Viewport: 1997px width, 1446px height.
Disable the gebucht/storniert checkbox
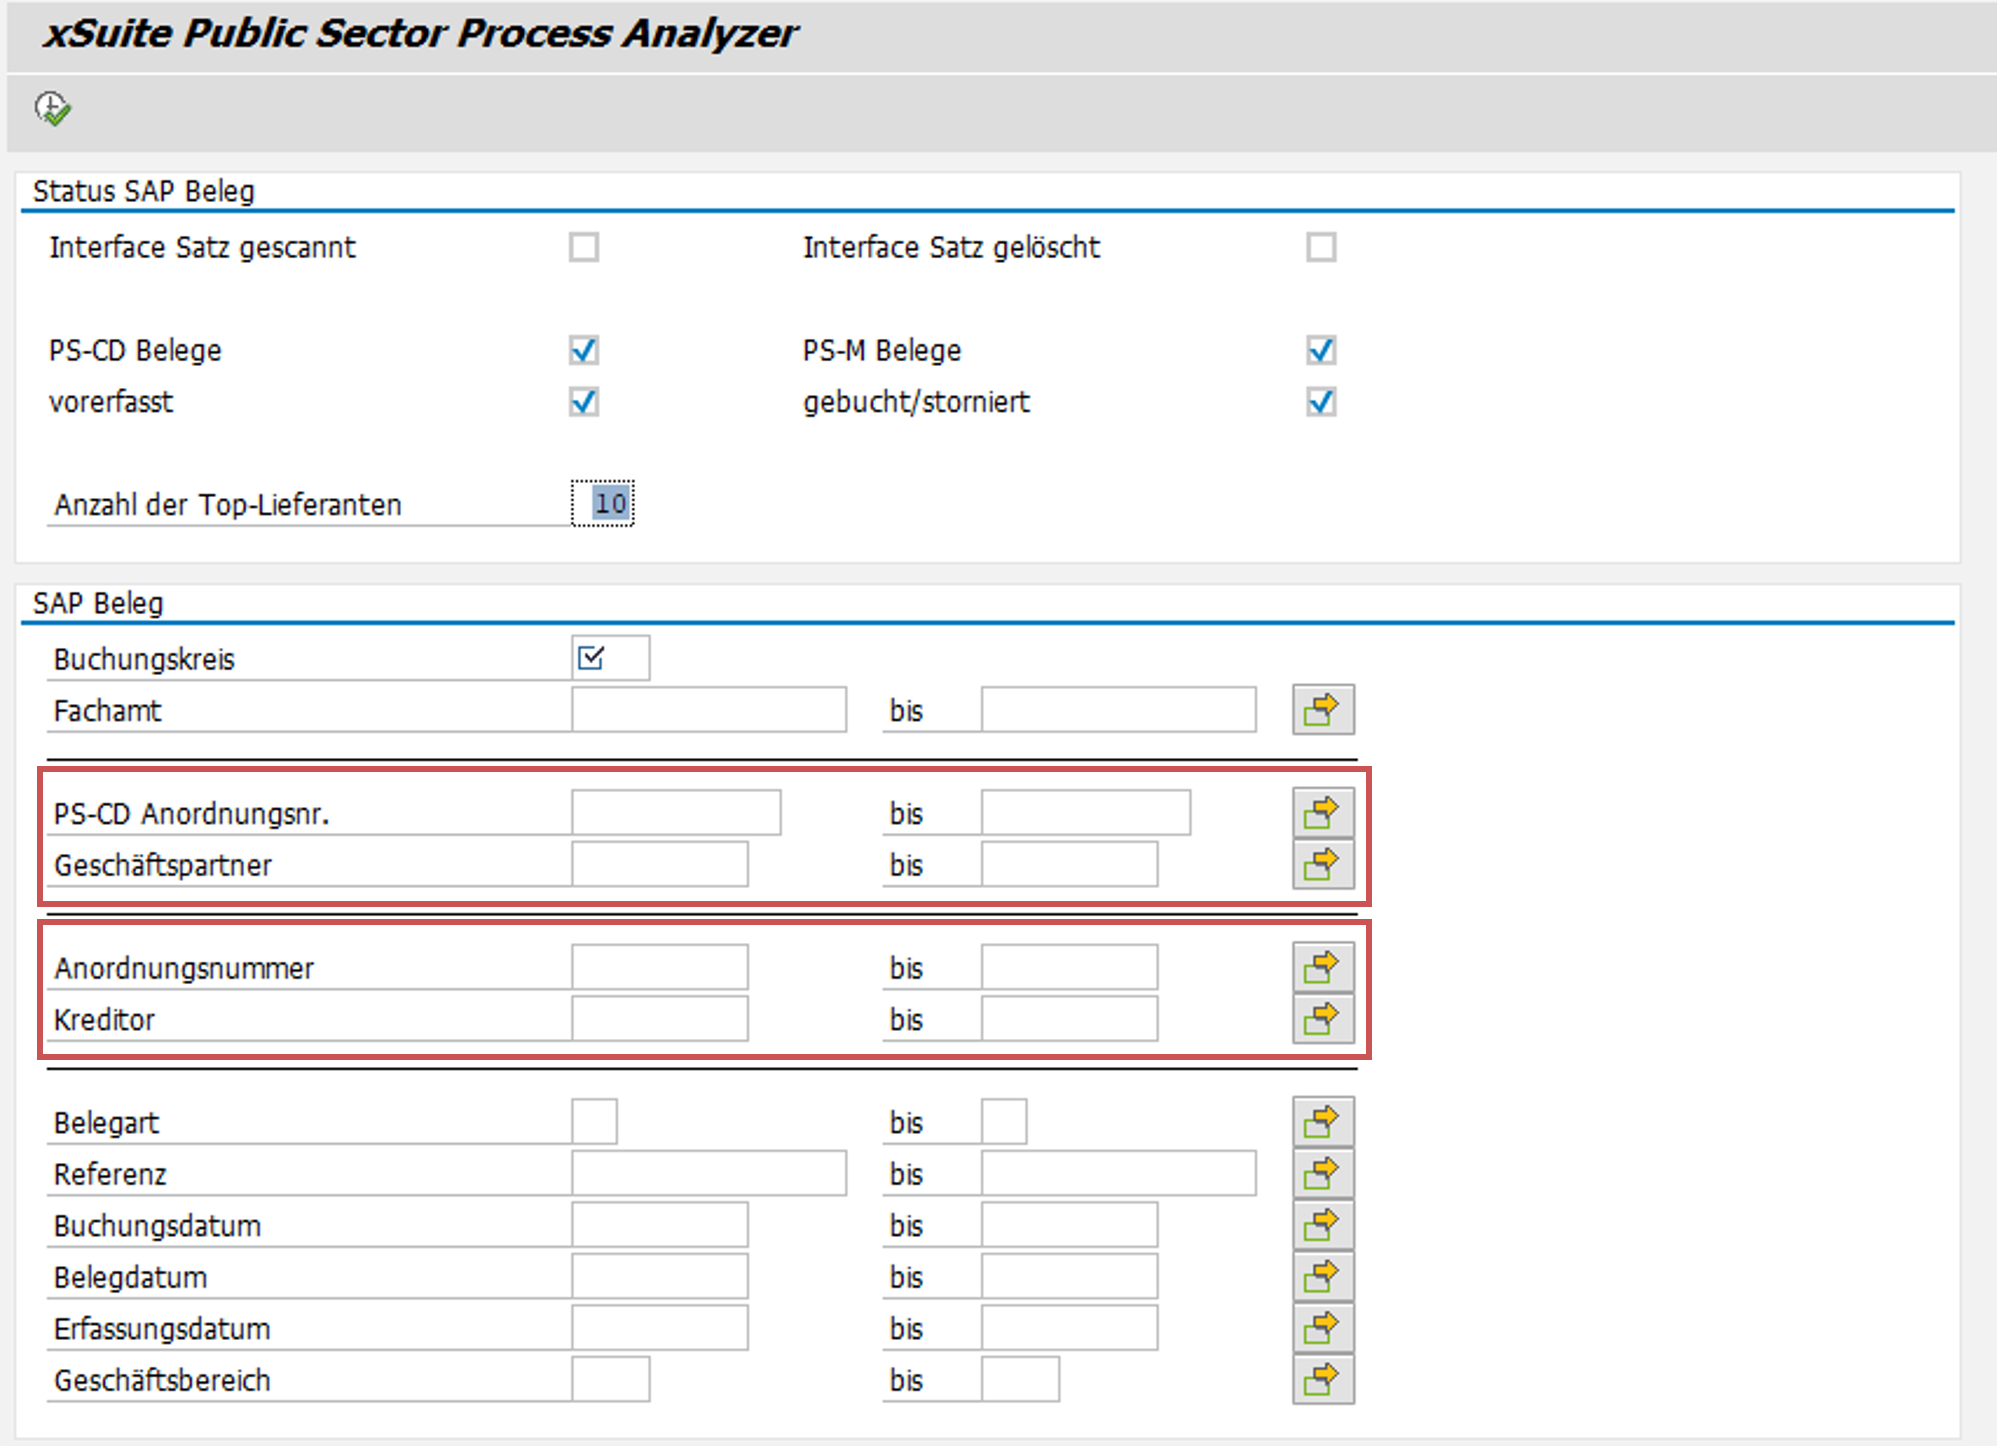(1322, 402)
